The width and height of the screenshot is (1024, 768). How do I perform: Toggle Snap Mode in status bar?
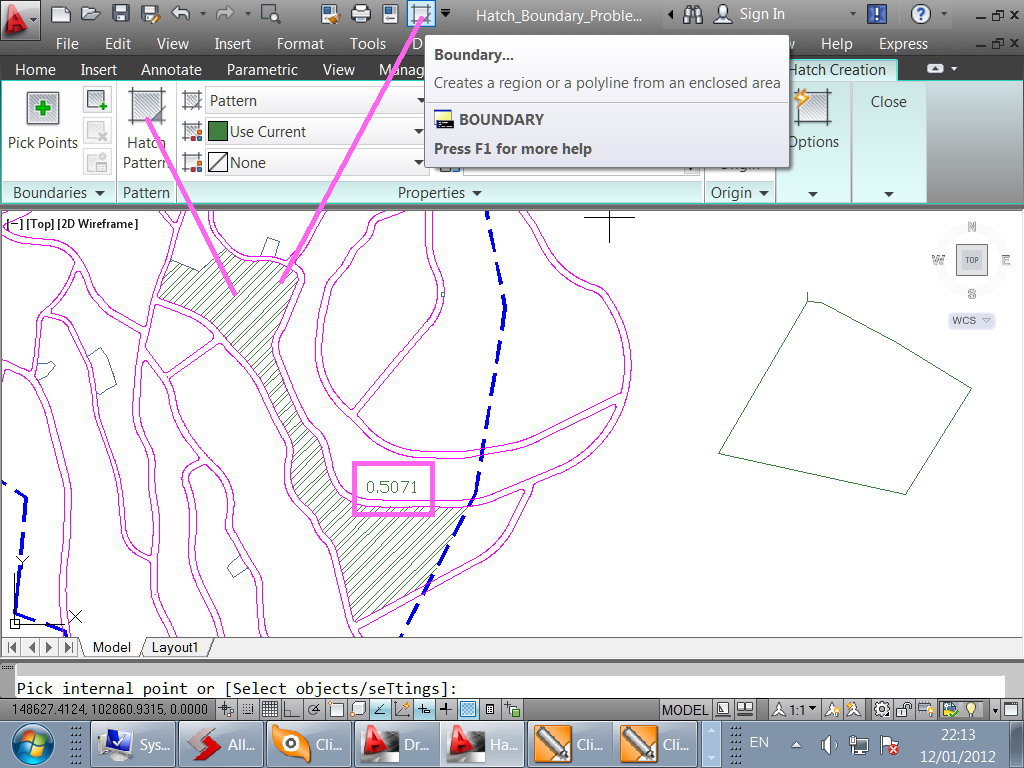click(x=248, y=709)
